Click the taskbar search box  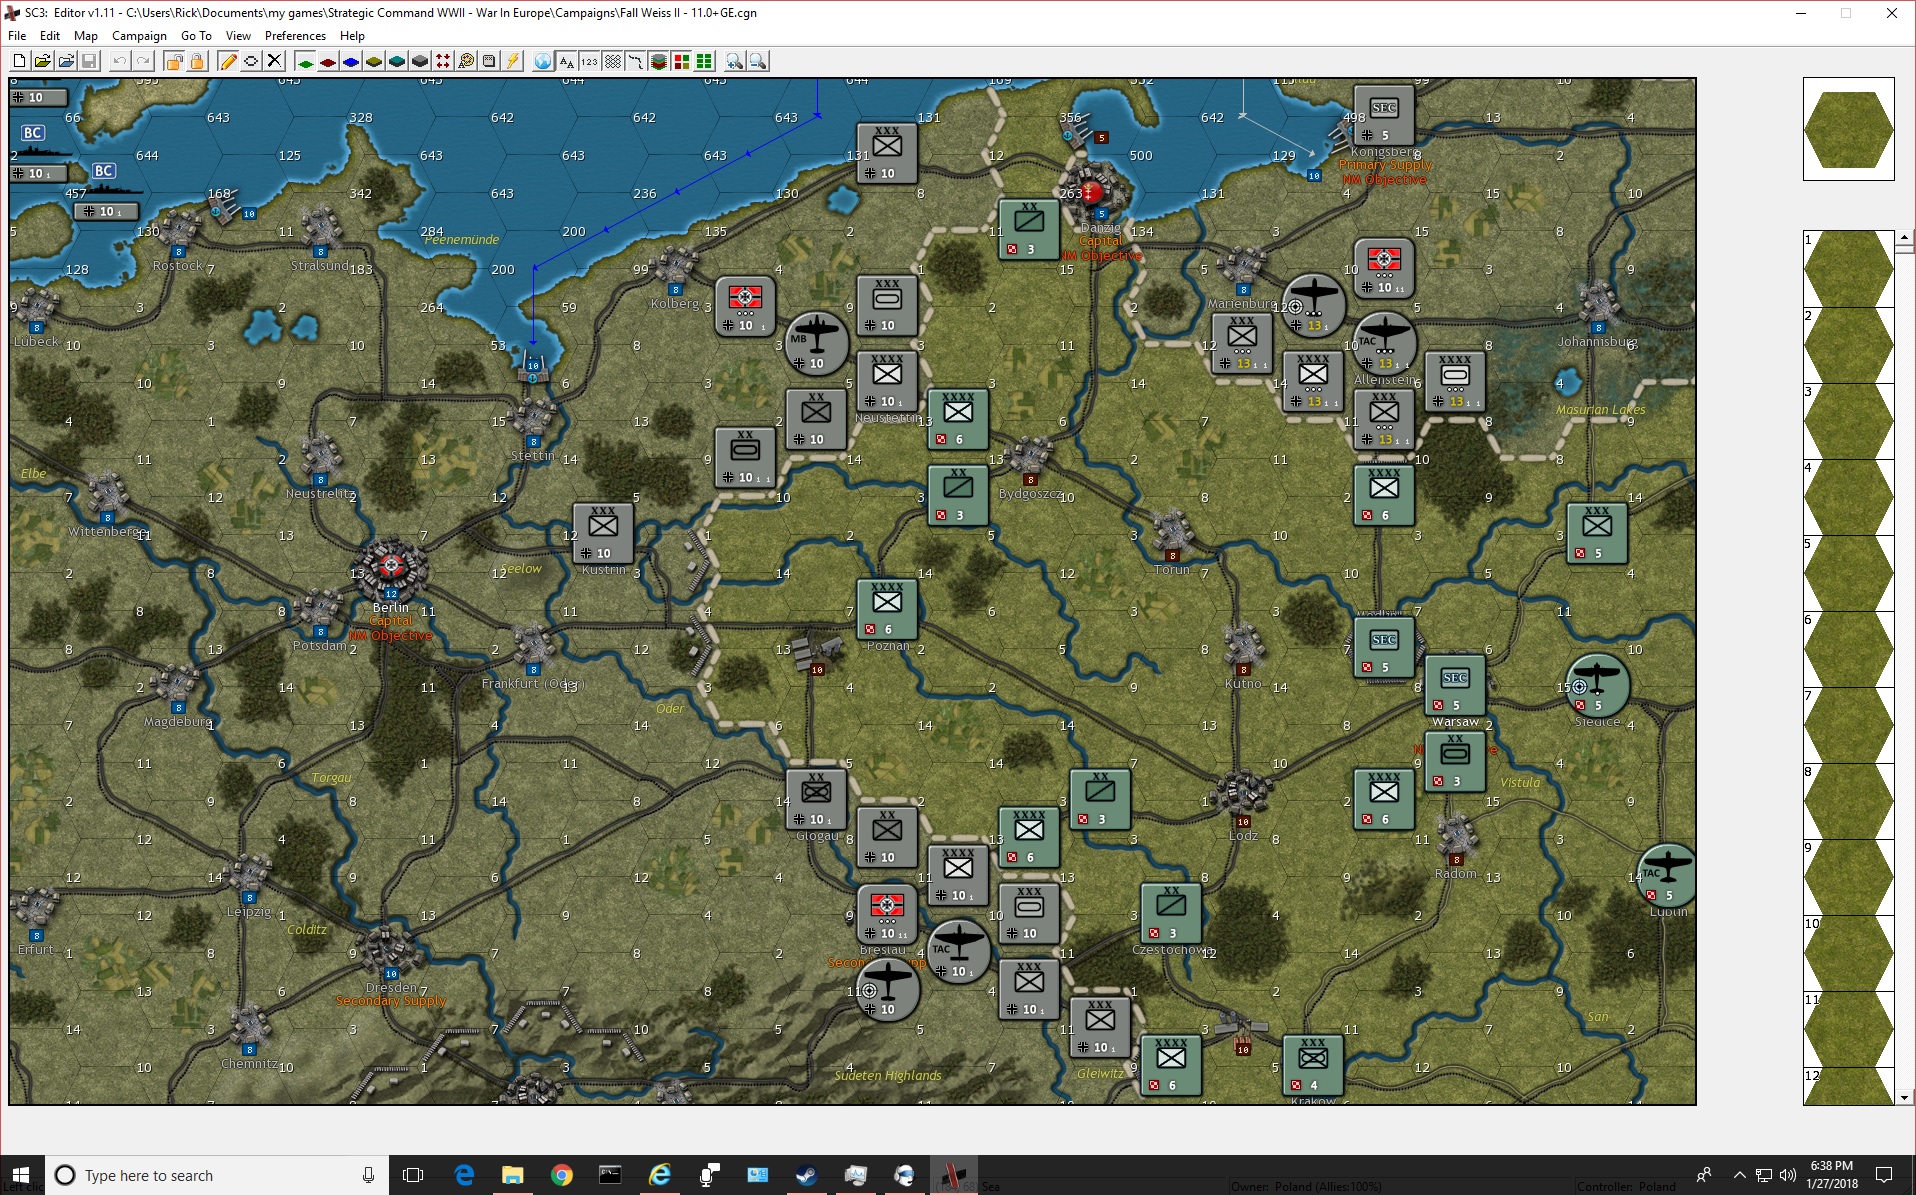(215, 1175)
